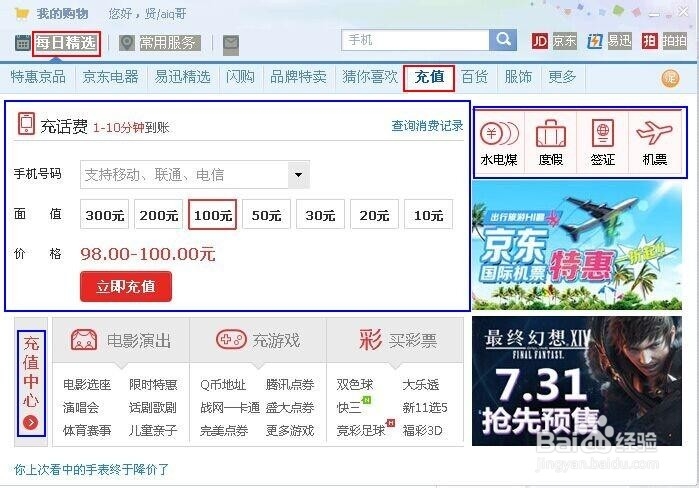Open the 京东国际机票特惠 banner

click(577, 245)
